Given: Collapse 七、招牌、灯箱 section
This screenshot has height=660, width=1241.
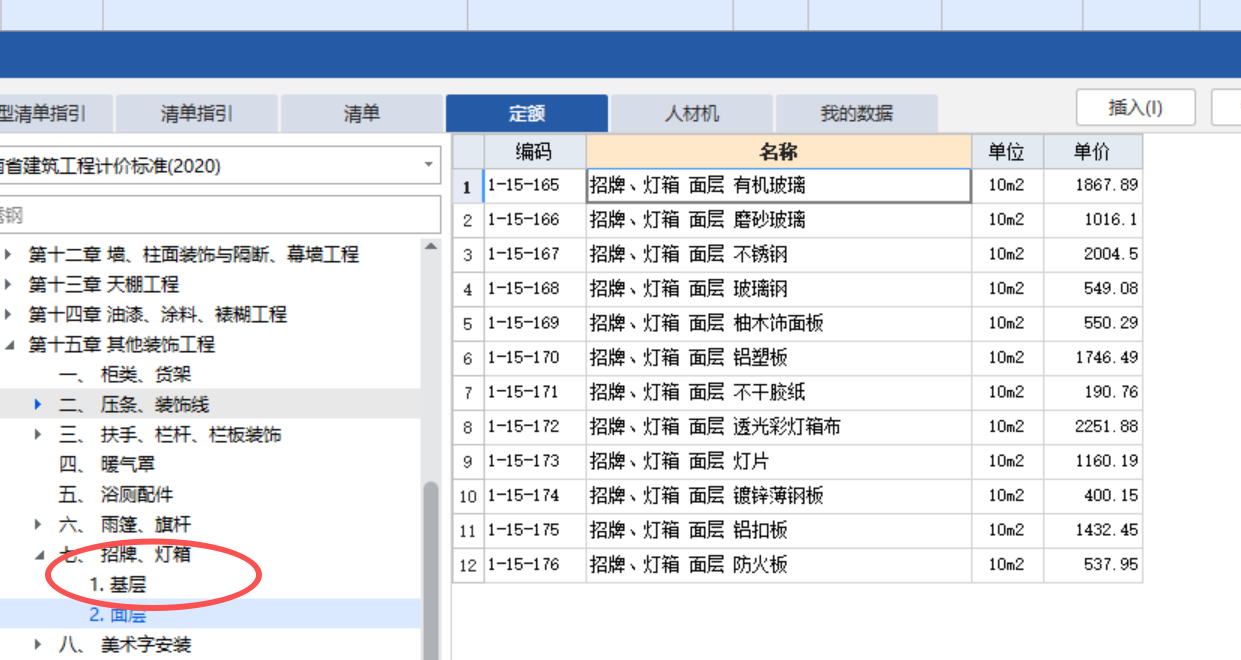Looking at the screenshot, I should (x=37, y=554).
